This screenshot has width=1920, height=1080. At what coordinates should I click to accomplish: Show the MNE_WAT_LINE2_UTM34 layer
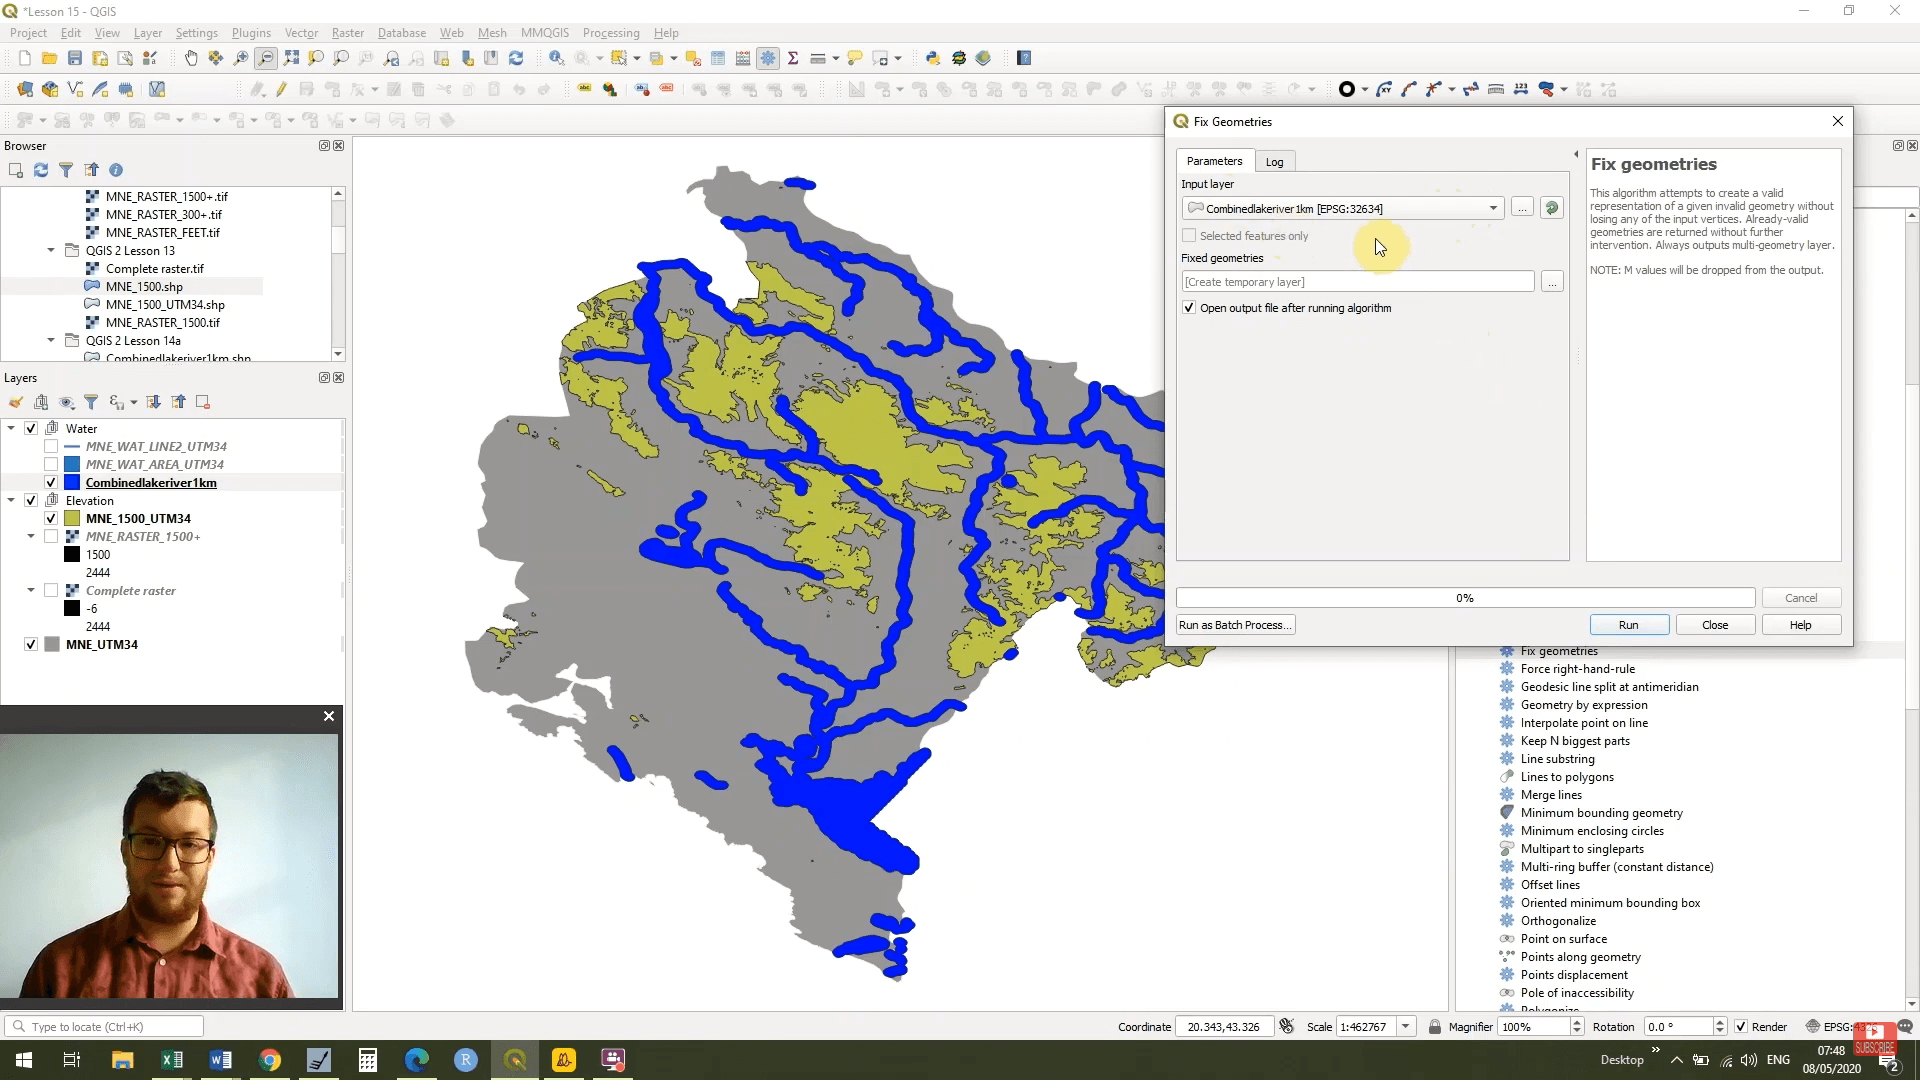(x=51, y=446)
